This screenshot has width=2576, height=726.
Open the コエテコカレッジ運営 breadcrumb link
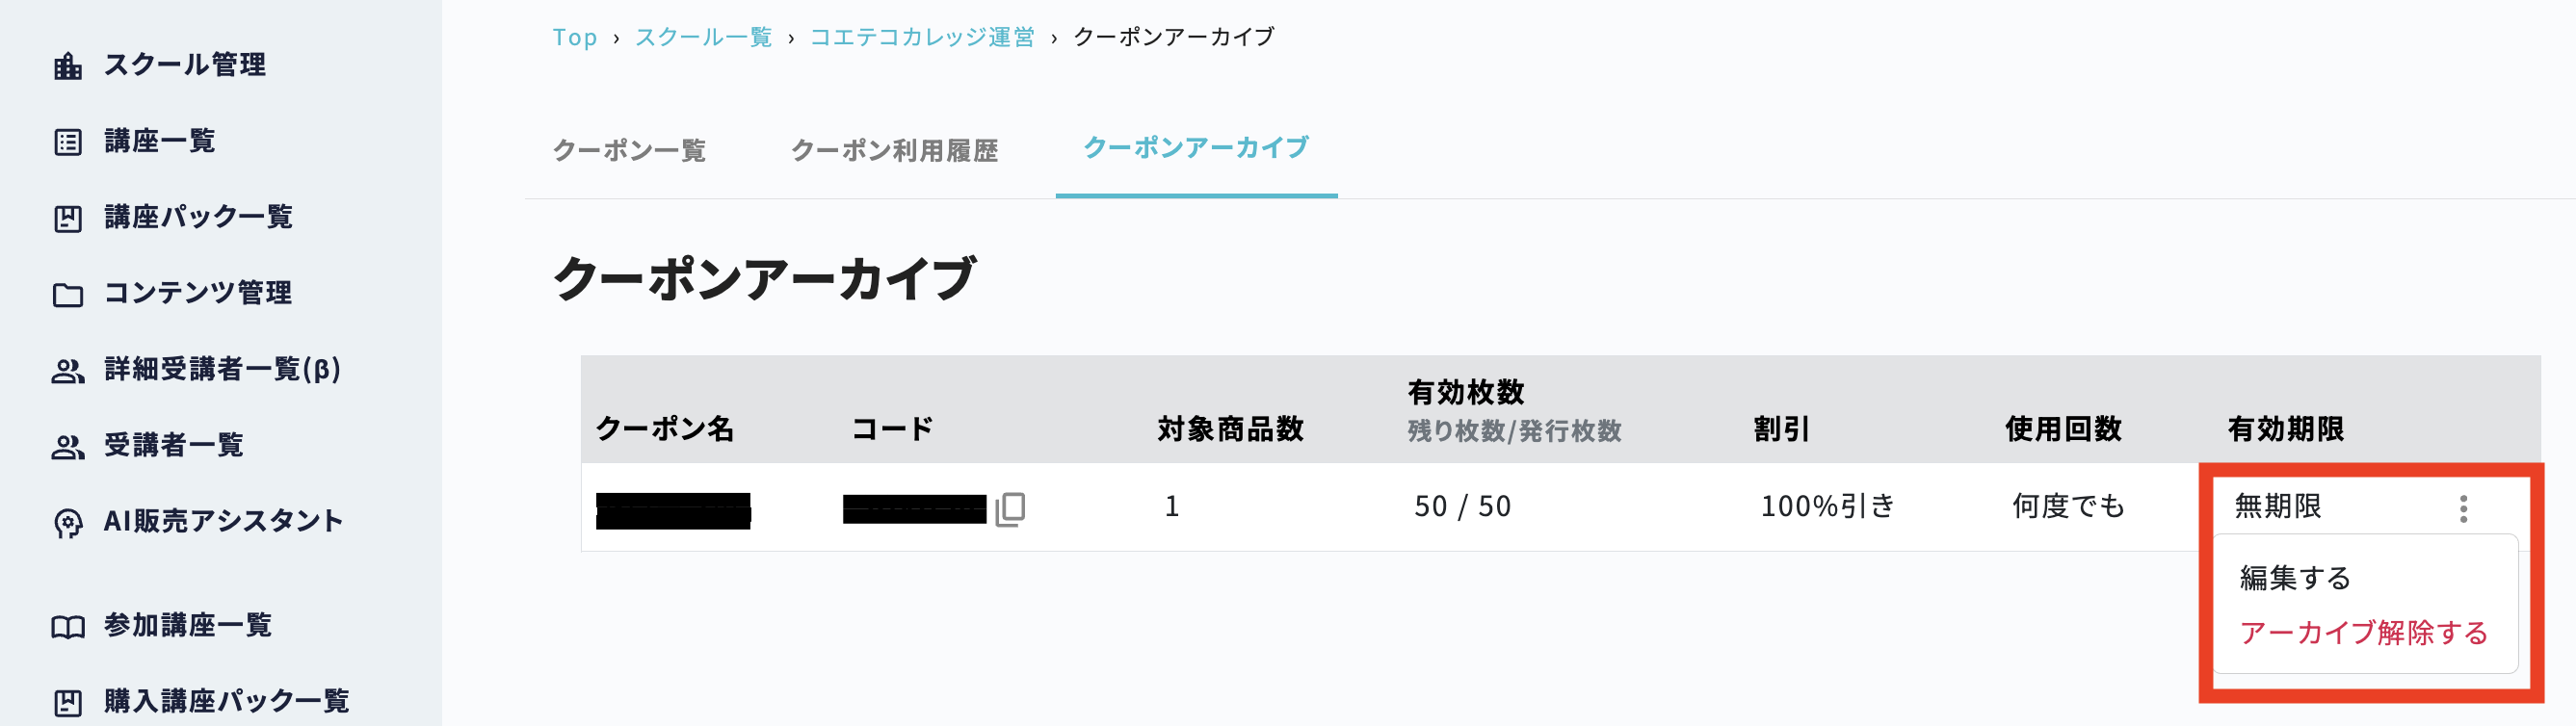tap(922, 37)
